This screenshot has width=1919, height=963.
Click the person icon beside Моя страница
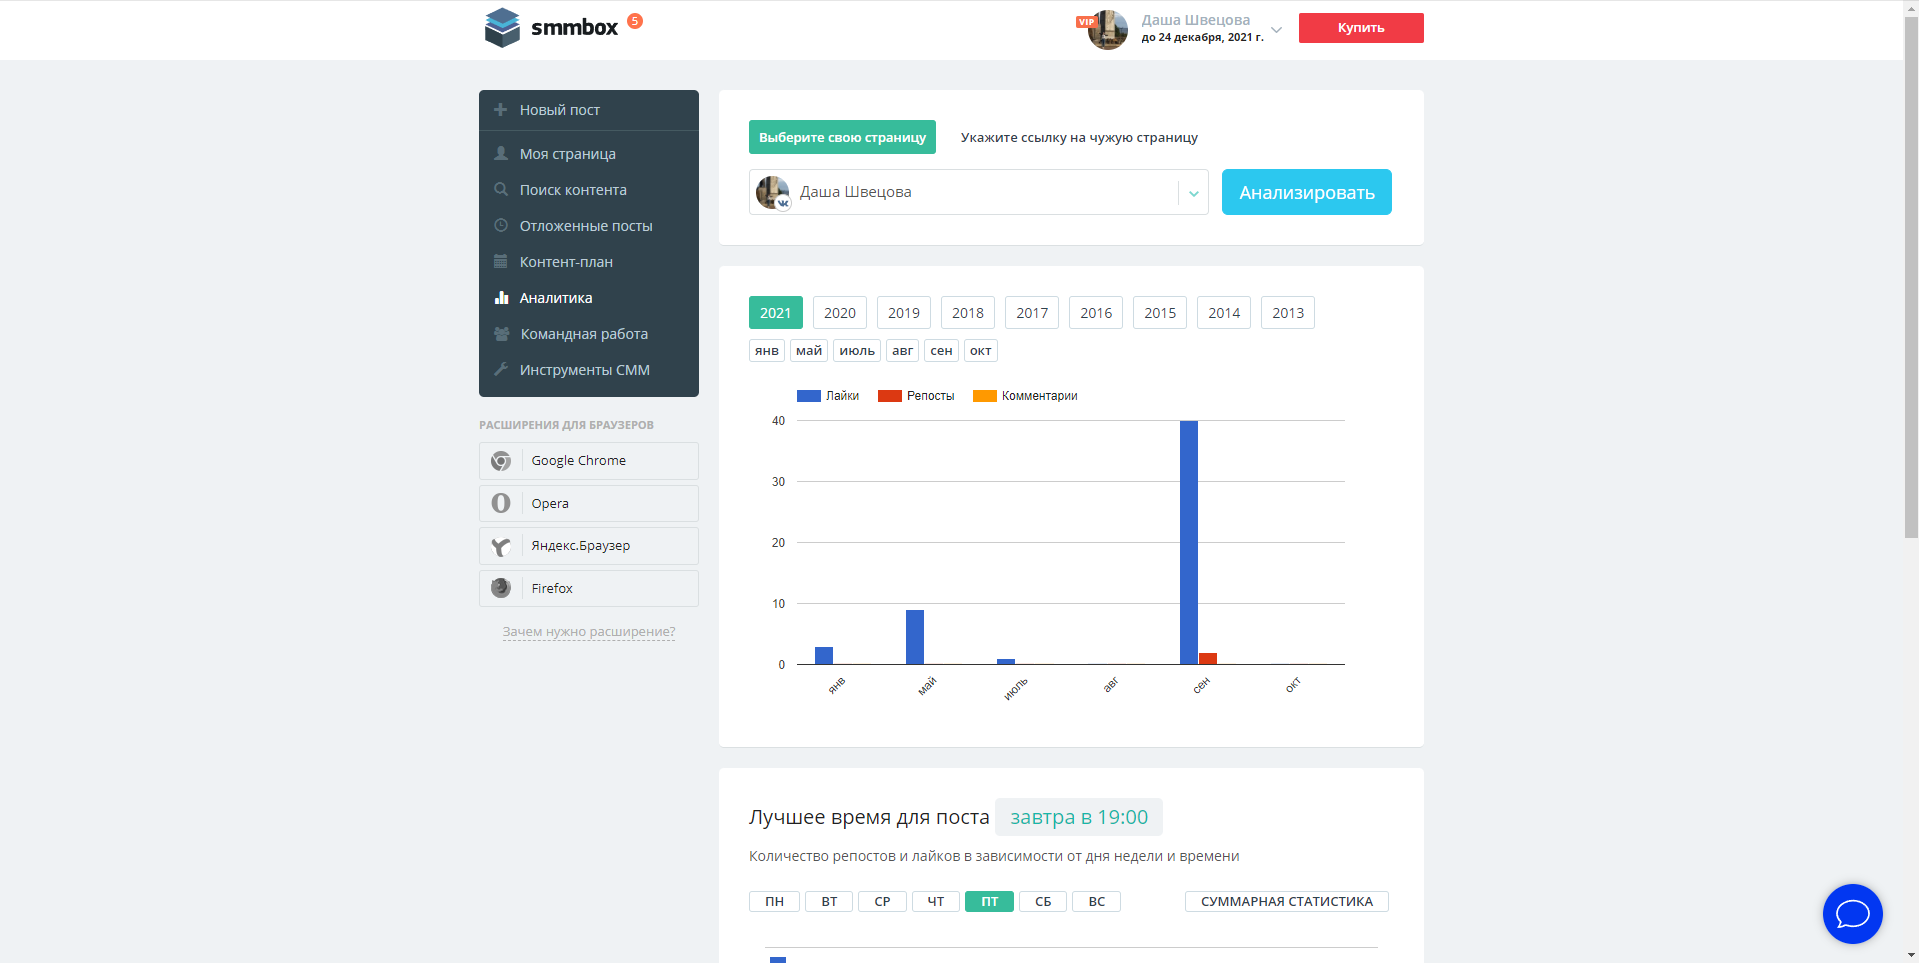pyautogui.click(x=501, y=154)
